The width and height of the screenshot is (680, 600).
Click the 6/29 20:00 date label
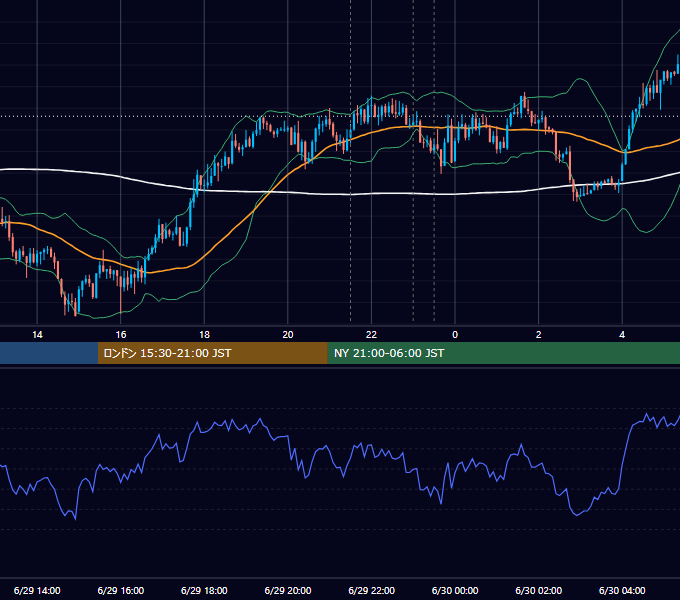pos(288,590)
